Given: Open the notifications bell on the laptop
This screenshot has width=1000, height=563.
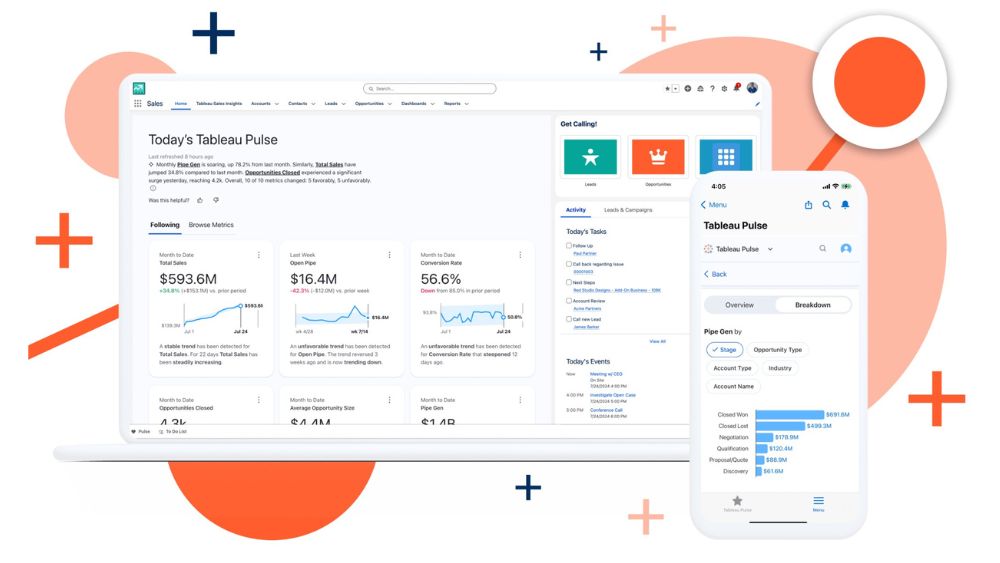Looking at the screenshot, I should tap(737, 87).
